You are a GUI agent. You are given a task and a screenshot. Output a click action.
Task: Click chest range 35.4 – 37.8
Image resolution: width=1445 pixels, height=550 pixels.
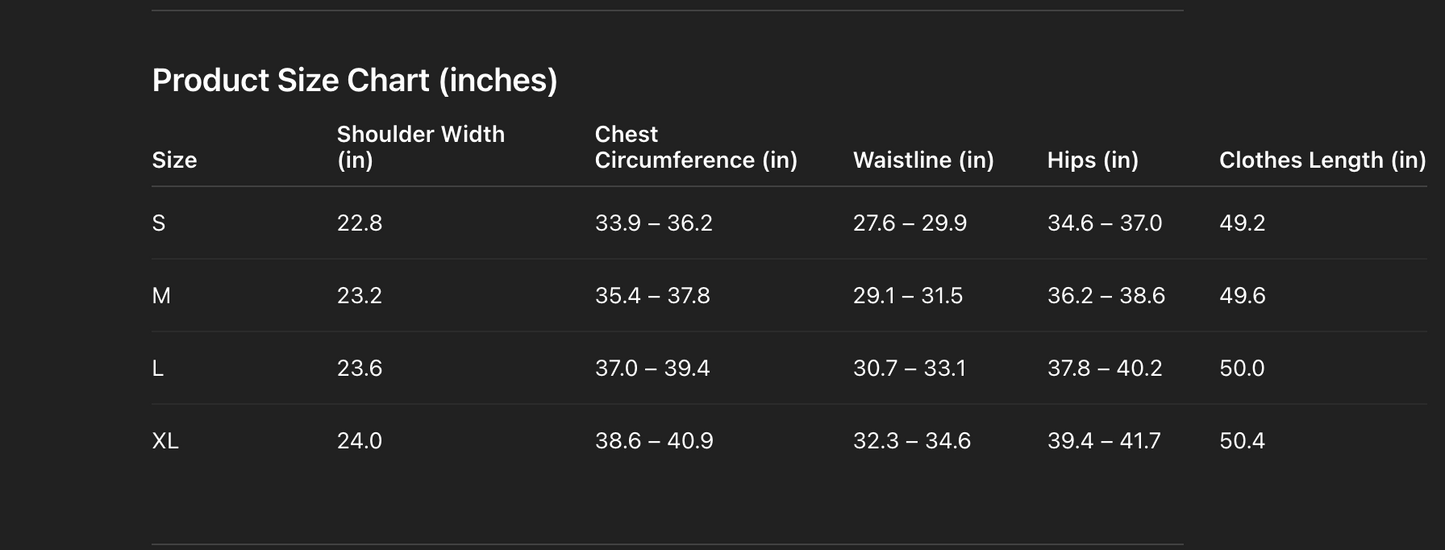(652, 296)
